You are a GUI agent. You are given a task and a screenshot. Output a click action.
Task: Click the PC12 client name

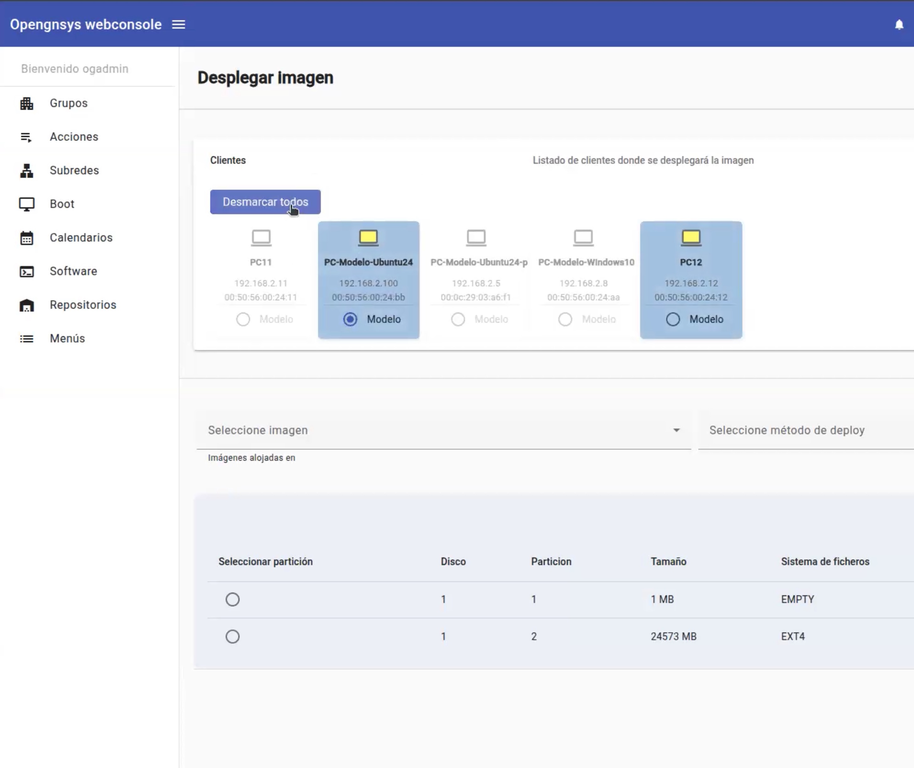(691, 262)
